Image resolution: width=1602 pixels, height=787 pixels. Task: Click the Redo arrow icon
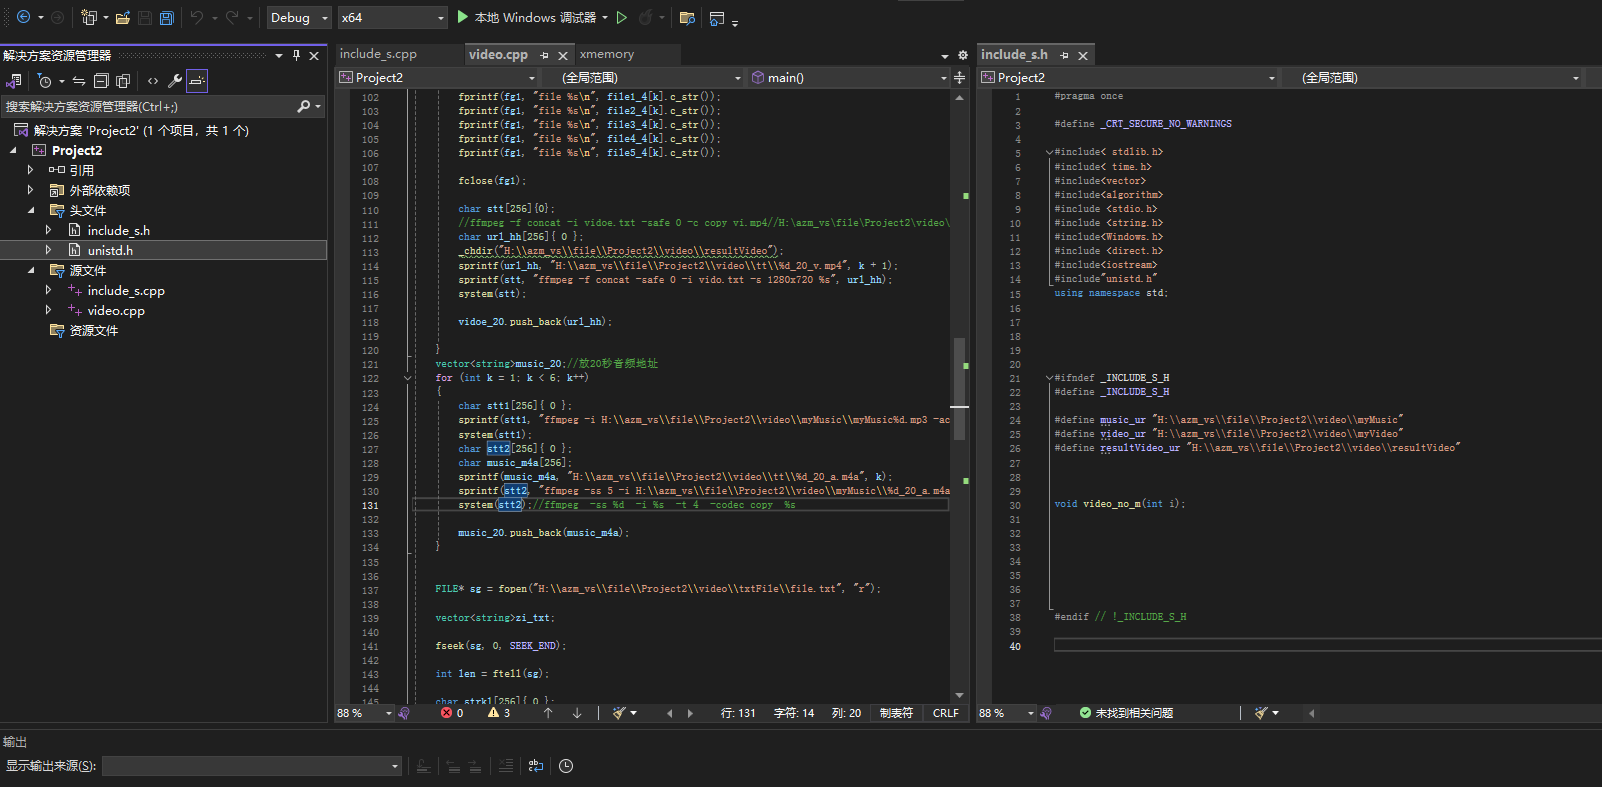[x=232, y=17]
